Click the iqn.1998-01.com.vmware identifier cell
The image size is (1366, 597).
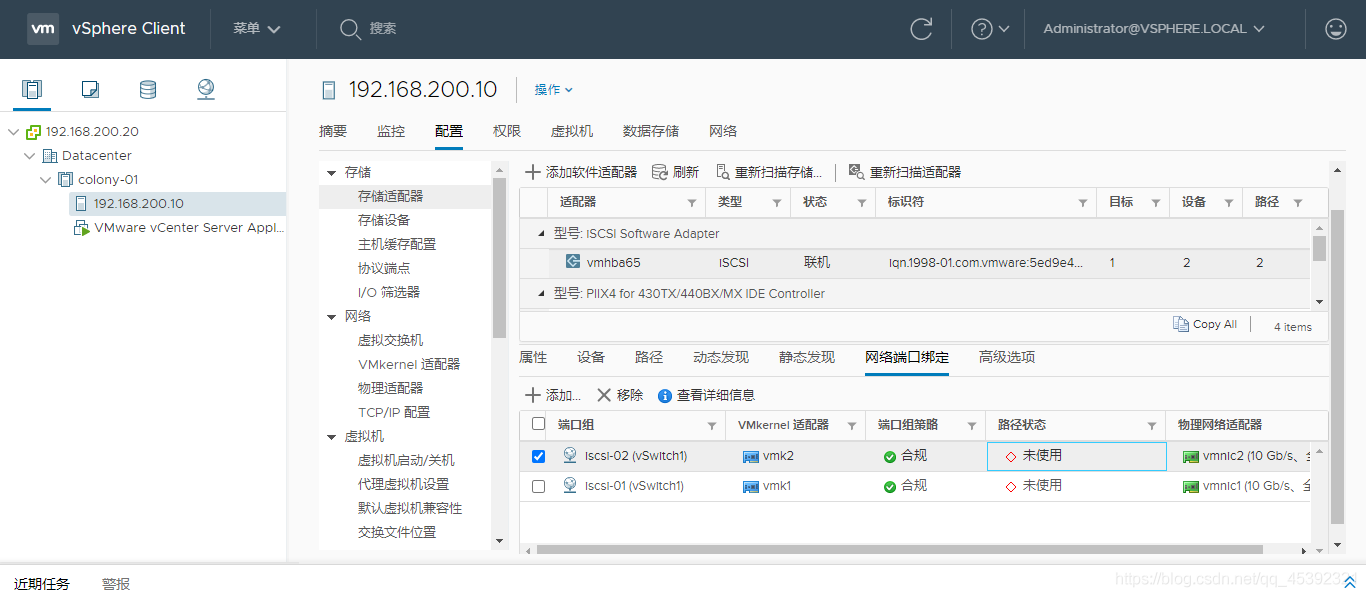click(987, 263)
